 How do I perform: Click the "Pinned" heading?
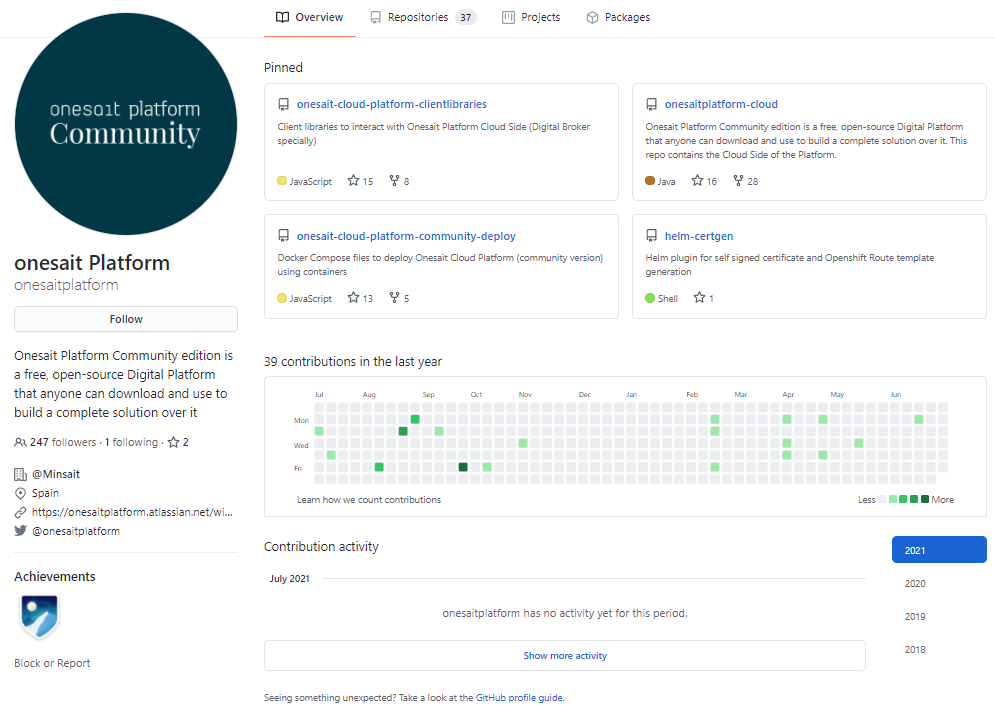[x=283, y=67]
